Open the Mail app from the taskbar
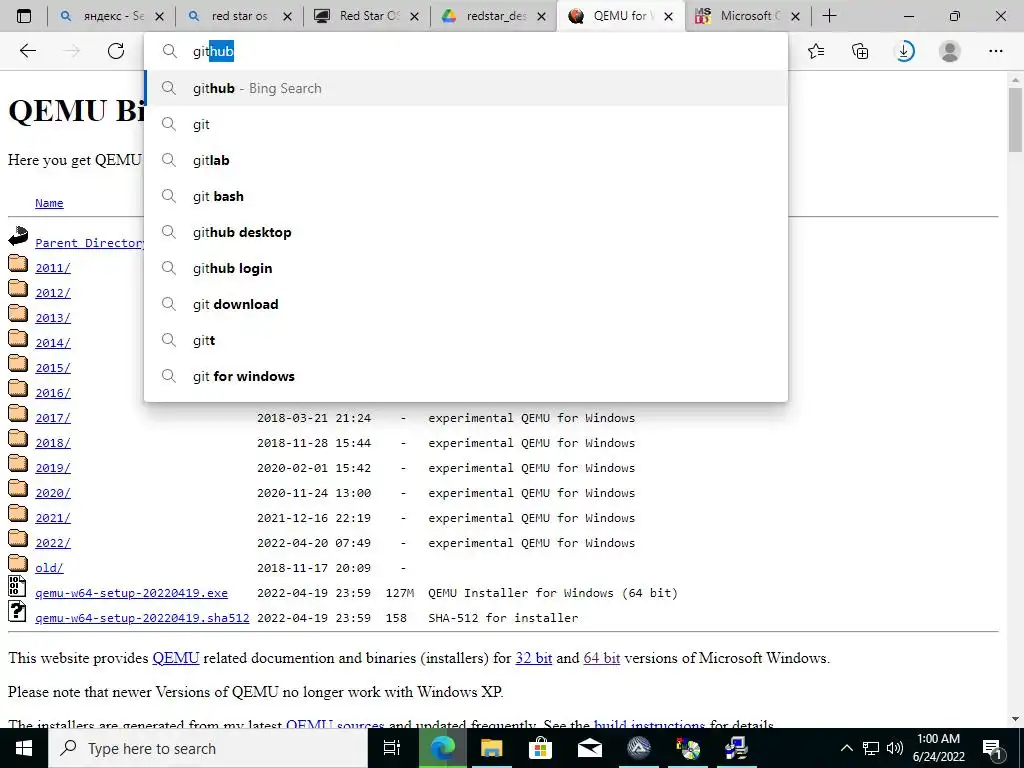 click(x=589, y=748)
